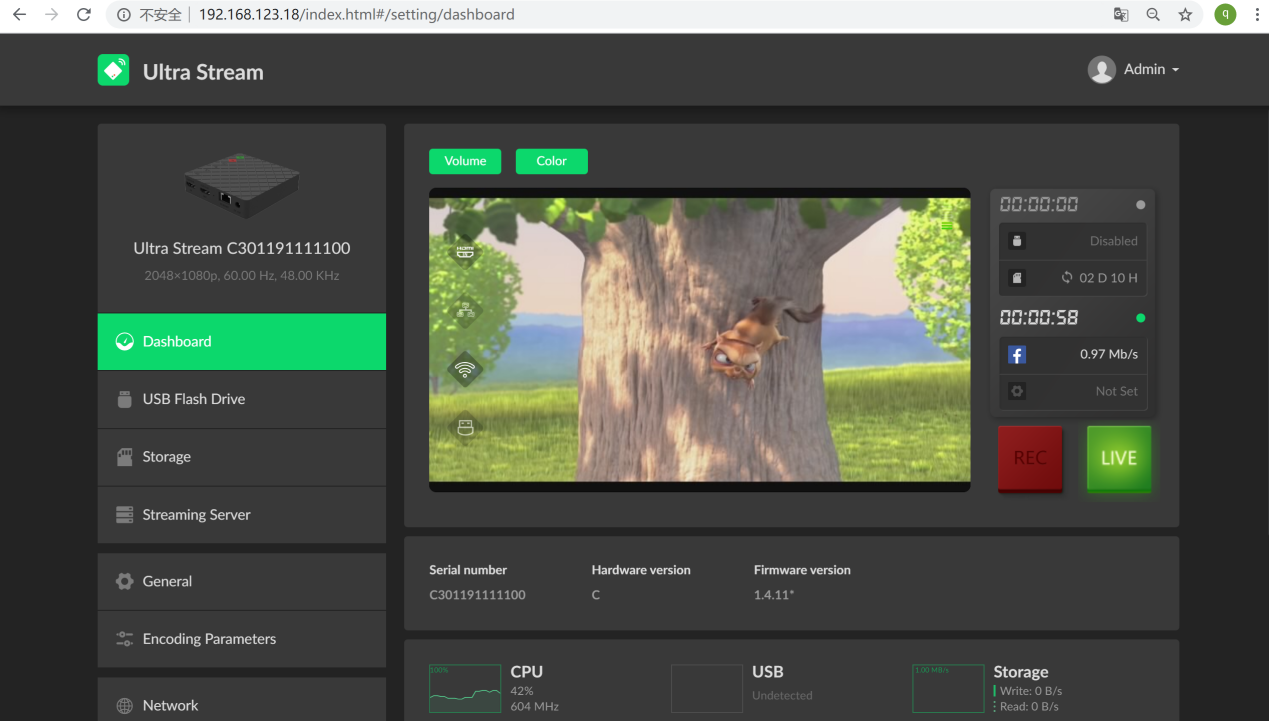Click the SD card icon in record panel
The height and width of the screenshot is (721, 1269).
click(1017, 278)
